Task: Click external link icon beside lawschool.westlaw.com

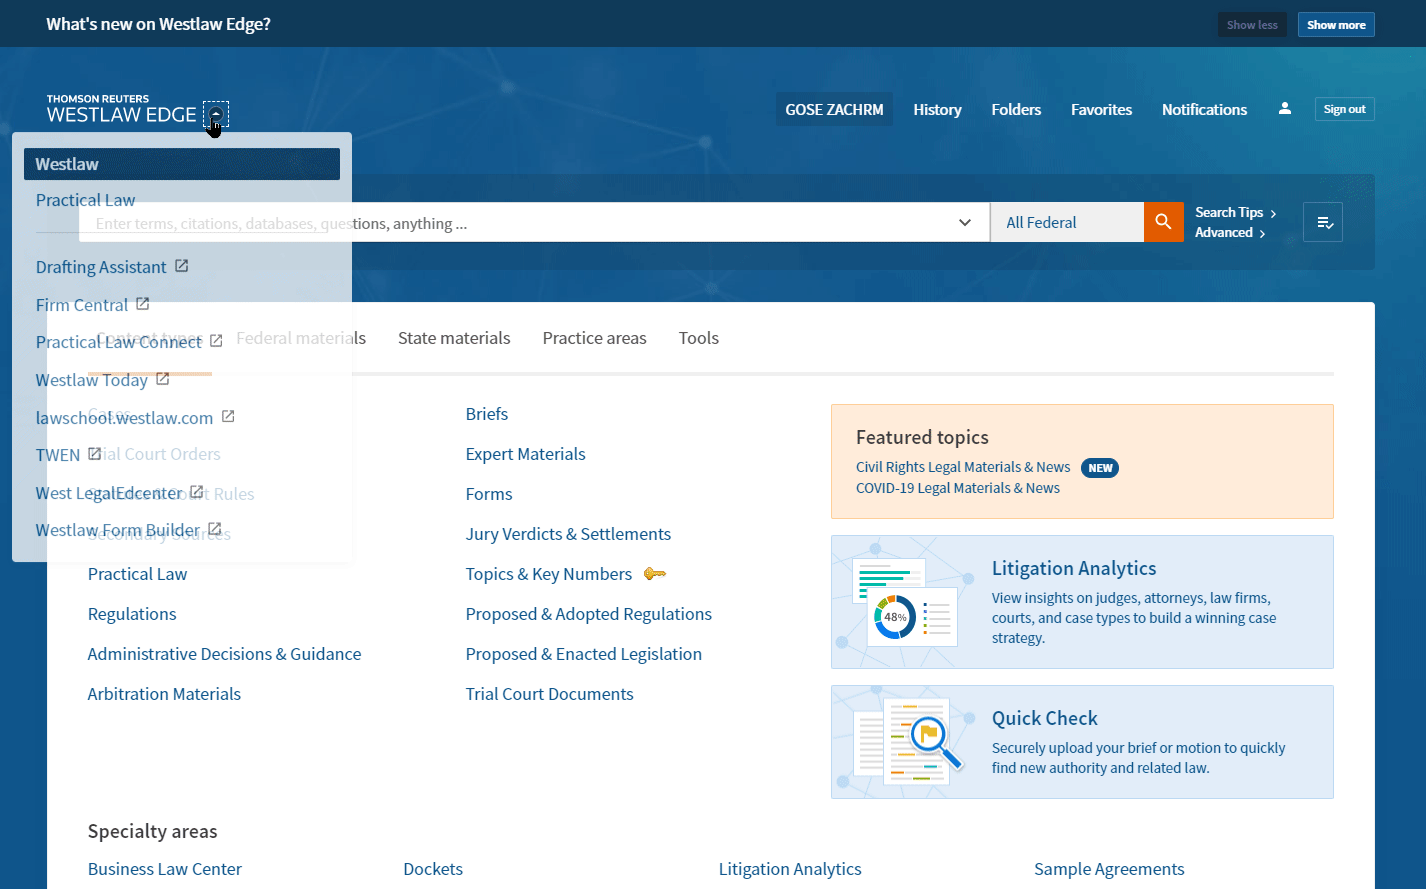Action: point(228,416)
